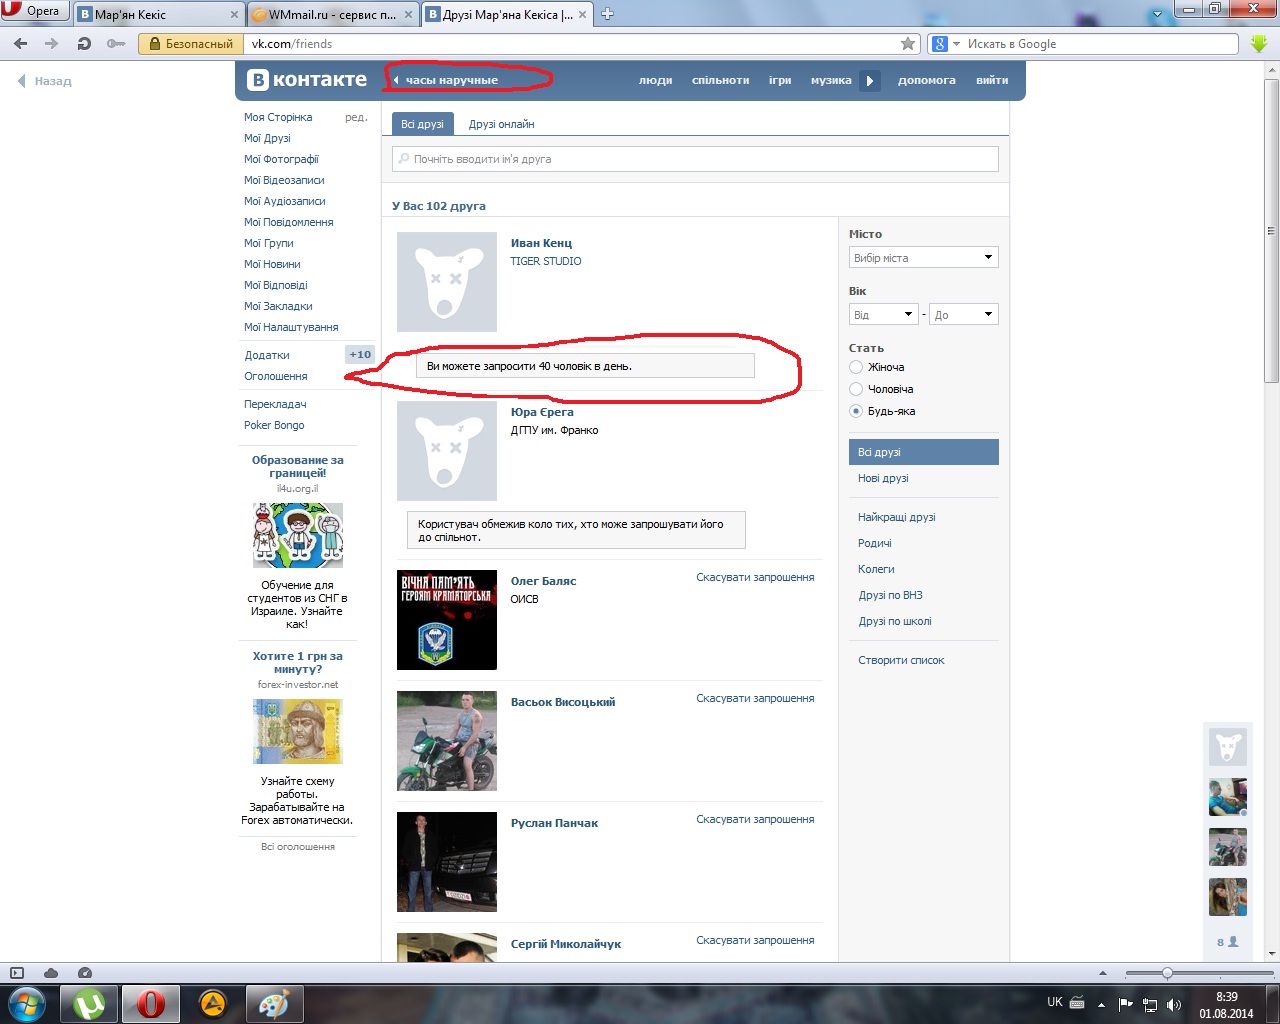Expand the search engine selector arrow

957,44
